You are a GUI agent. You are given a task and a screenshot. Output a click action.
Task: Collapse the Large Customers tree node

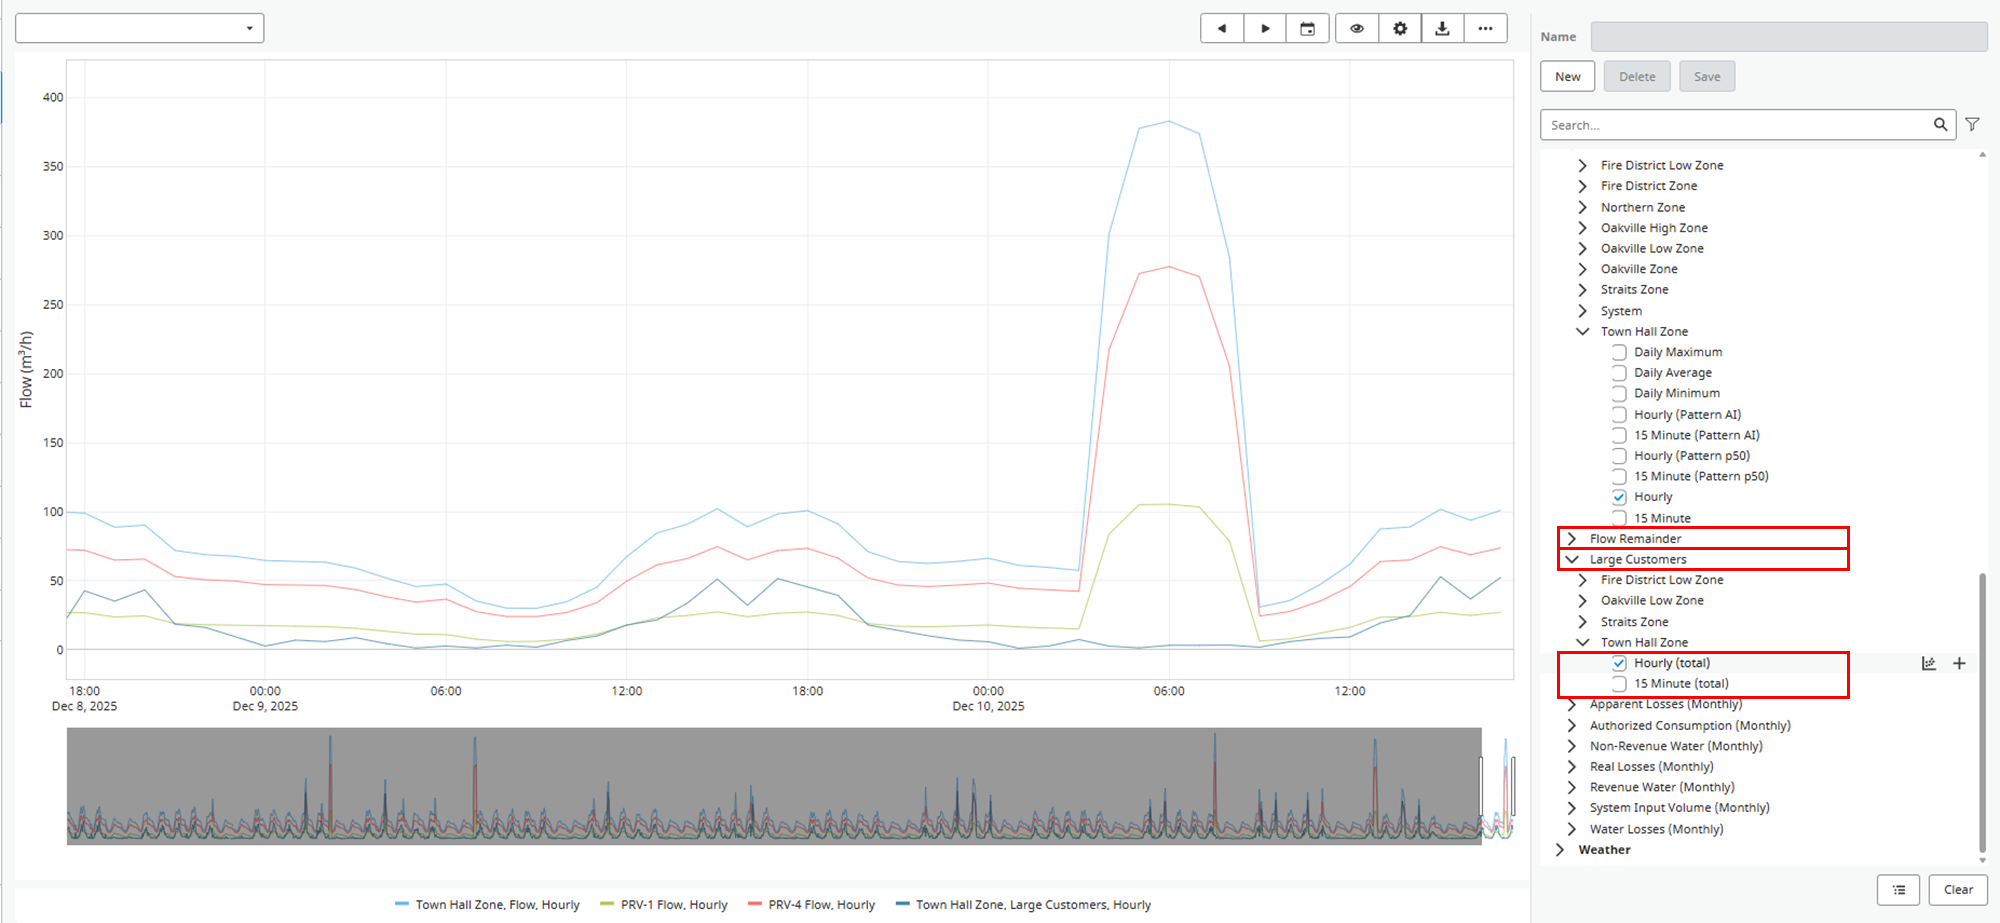[x=1572, y=560]
